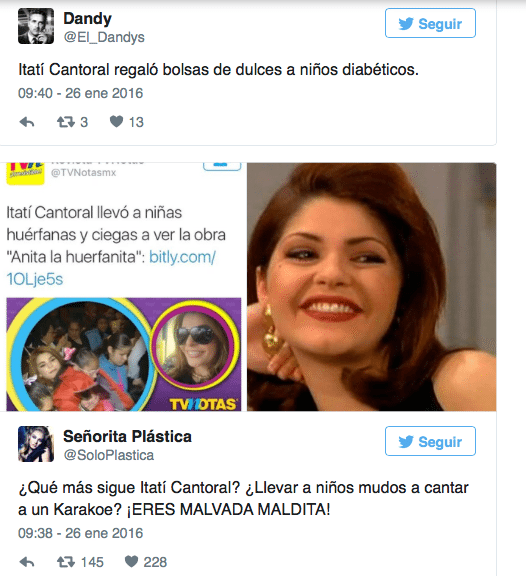Open the 09:38 - 26 ene 2016 timestamp
This screenshot has width=526, height=576.
coord(80,533)
